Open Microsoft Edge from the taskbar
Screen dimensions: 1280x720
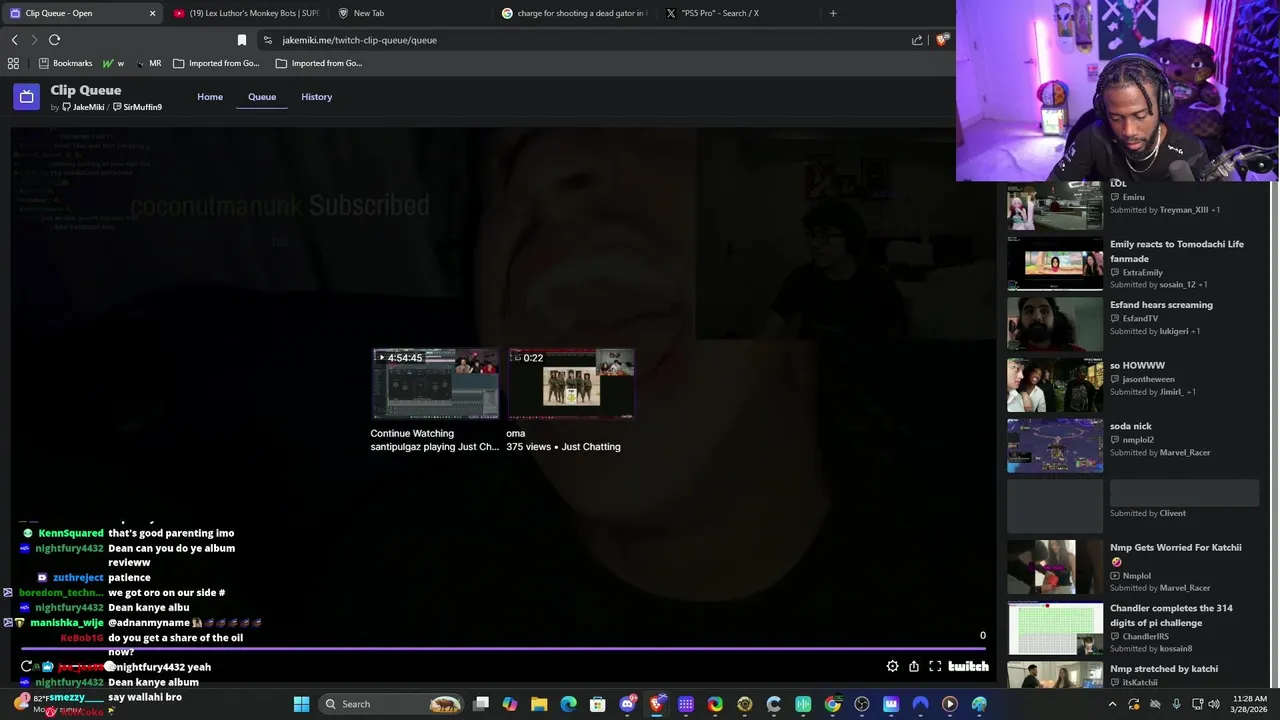click(x=568, y=704)
